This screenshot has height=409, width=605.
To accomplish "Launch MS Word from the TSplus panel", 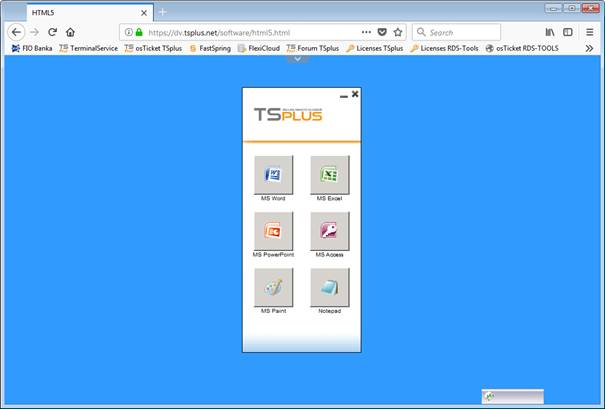I will [274, 175].
